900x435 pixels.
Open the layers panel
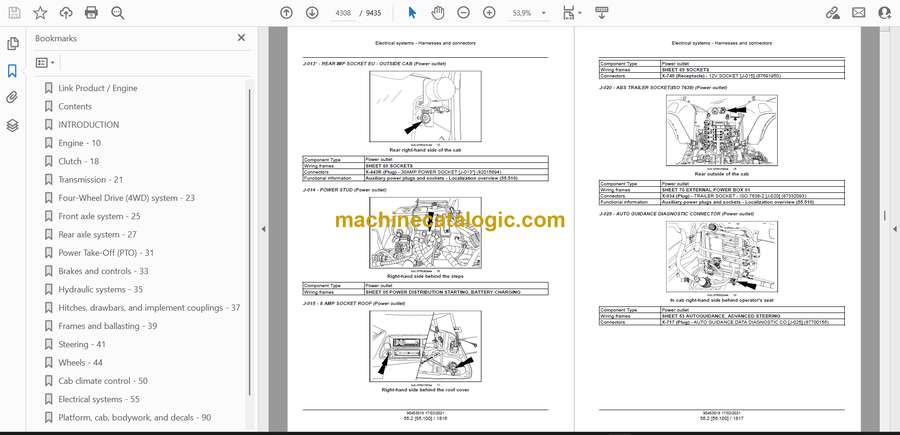[12, 126]
